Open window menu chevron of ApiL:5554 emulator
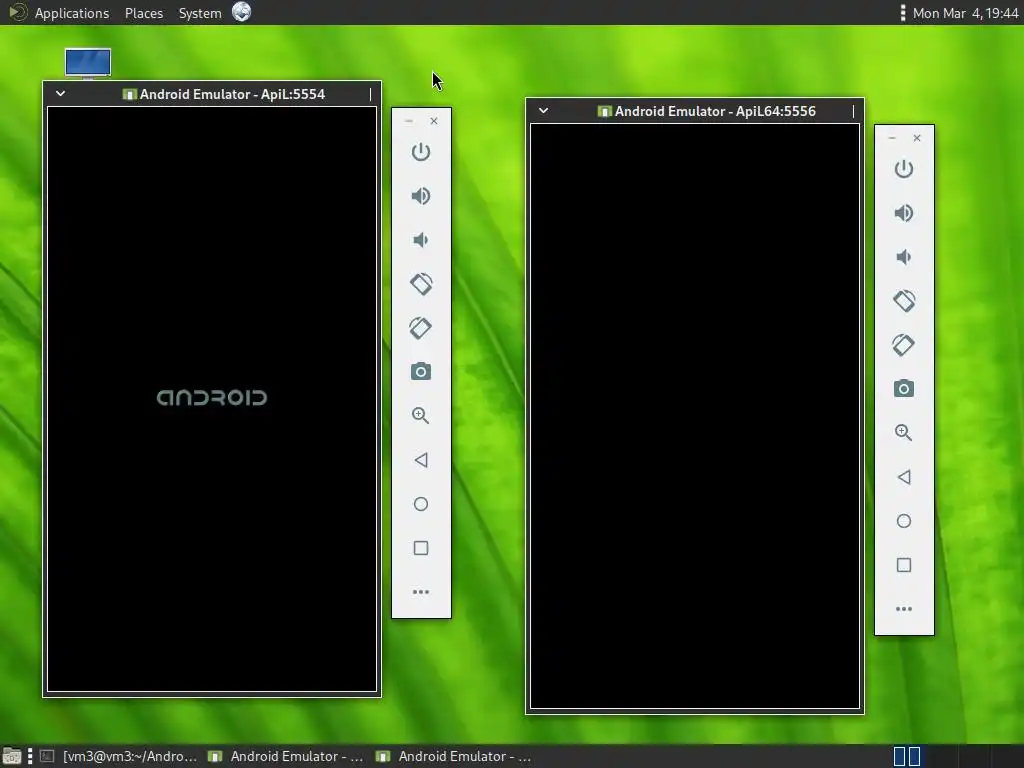Screen dimensions: 1024x768 click(x=60, y=93)
